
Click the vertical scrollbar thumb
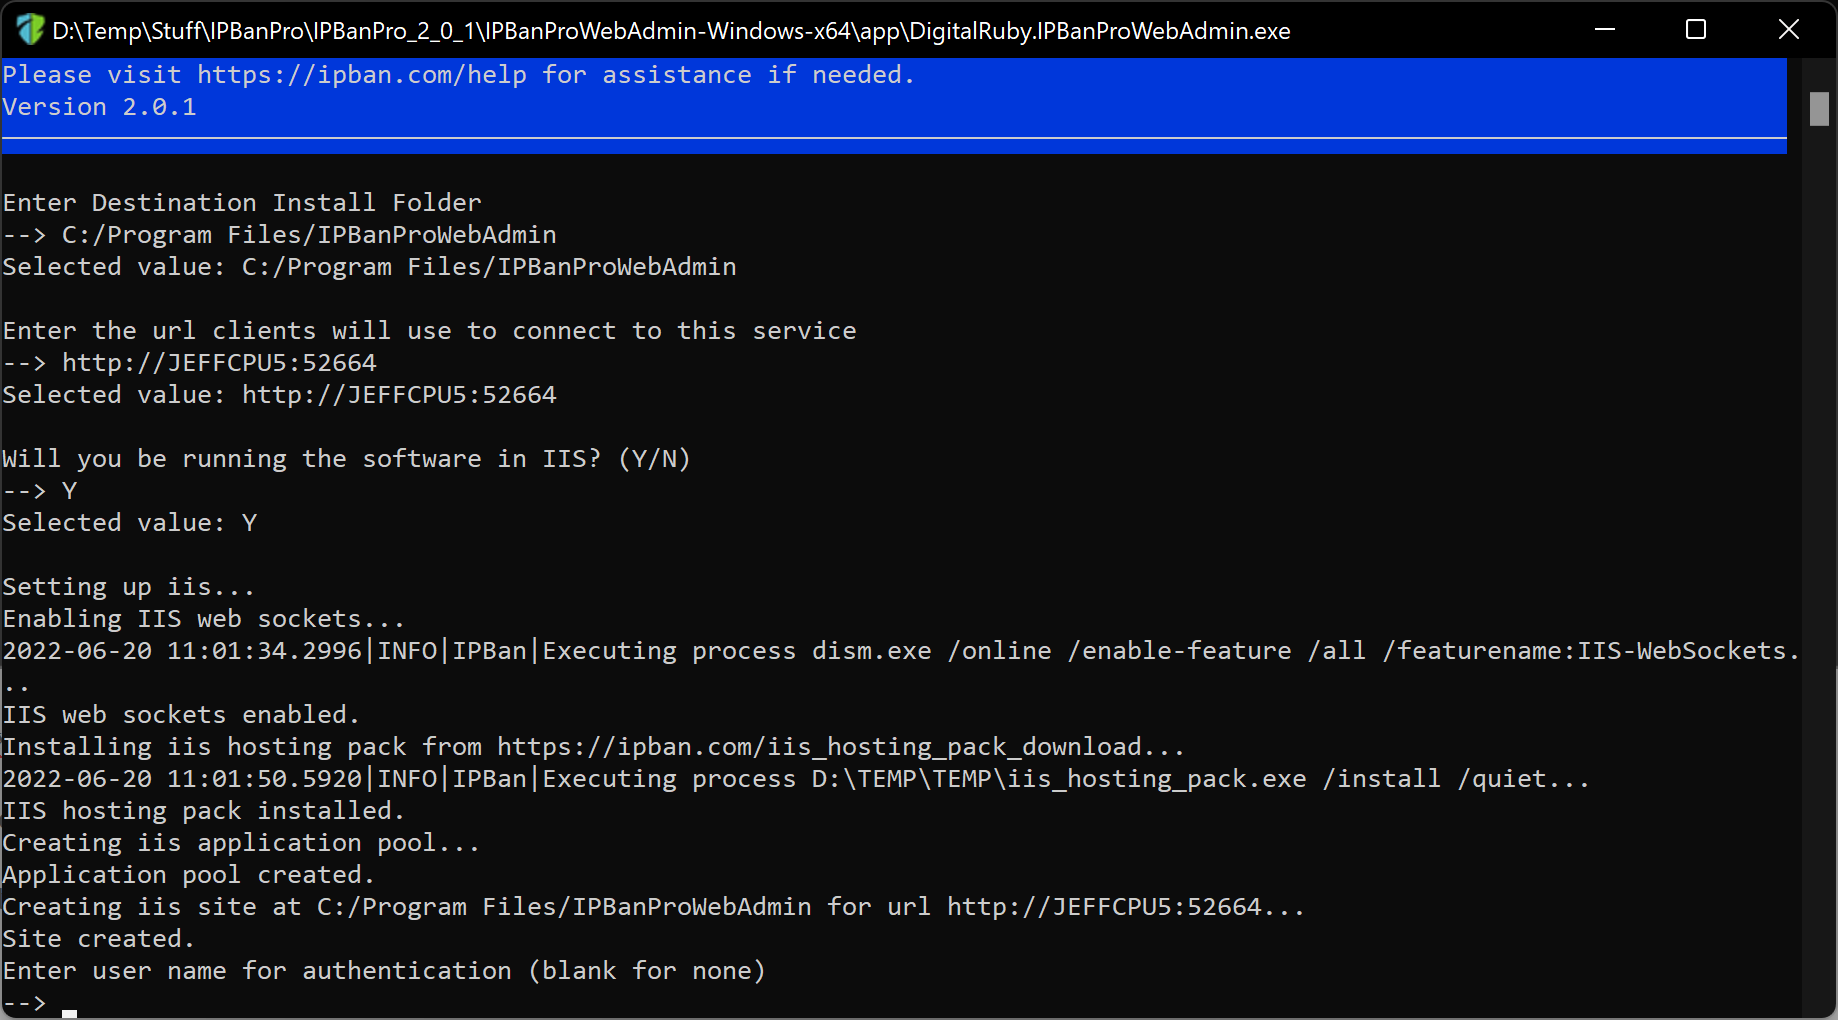(1819, 109)
